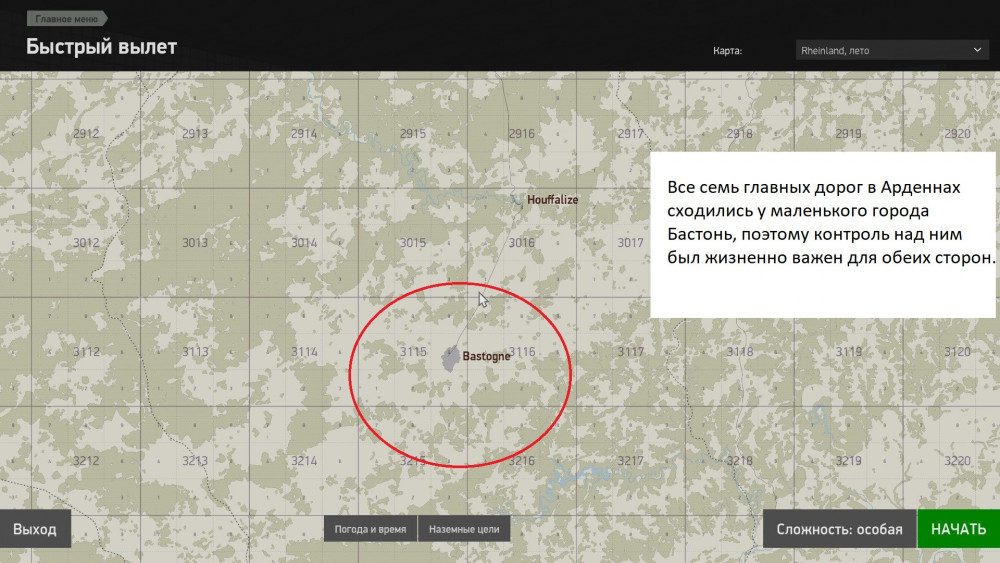Screen dimensions: 1000x563
Task: Click map grid square 3218
Action: pos(740,460)
